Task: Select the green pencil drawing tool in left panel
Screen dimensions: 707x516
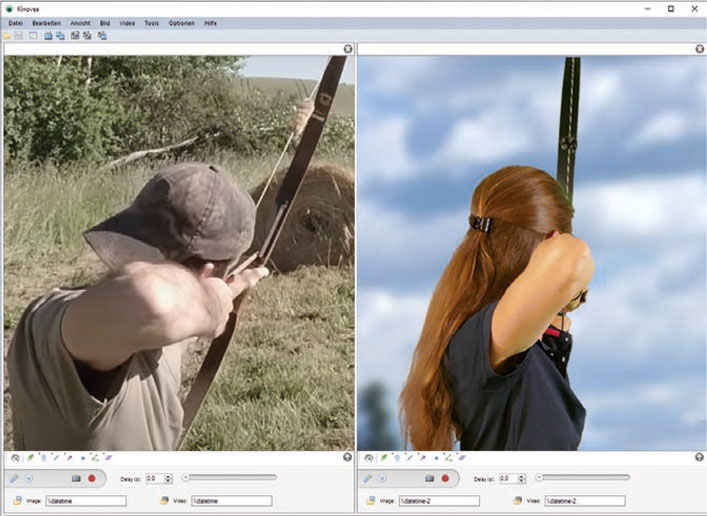Action: (x=29, y=457)
